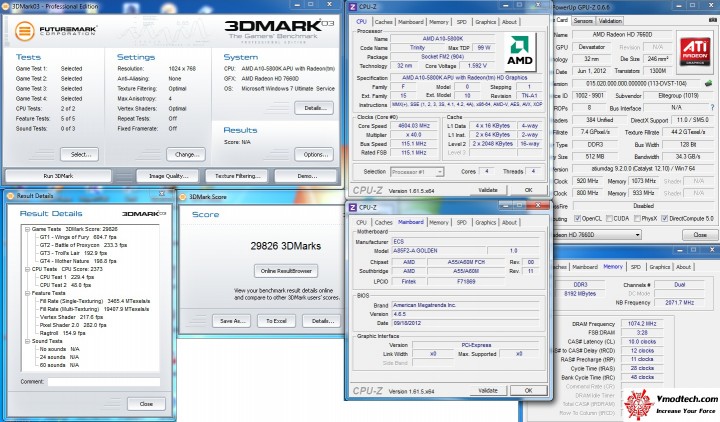Click Validate in the Mainboard CPU-Z window
Screen dimensions: 720x422
(x=488, y=390)
